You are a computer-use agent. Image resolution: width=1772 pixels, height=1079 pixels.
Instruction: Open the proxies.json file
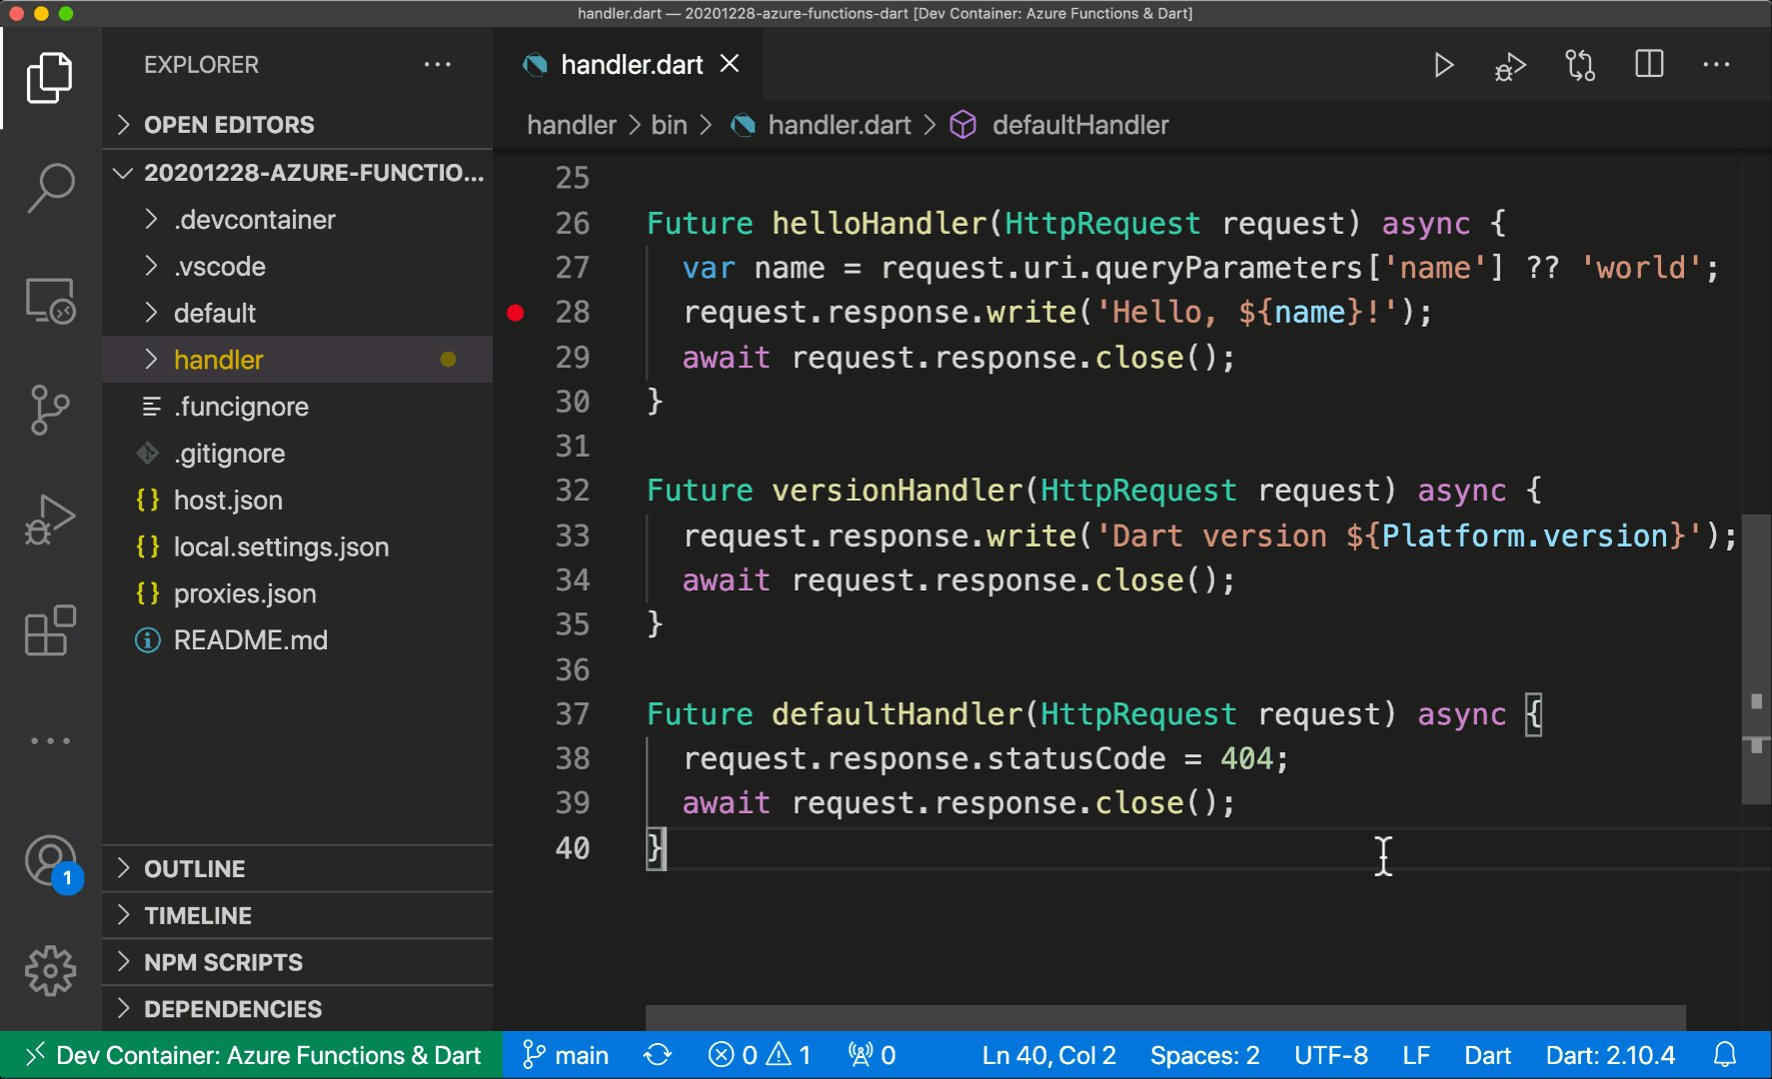pyautogui.click(x=297, y=594)
